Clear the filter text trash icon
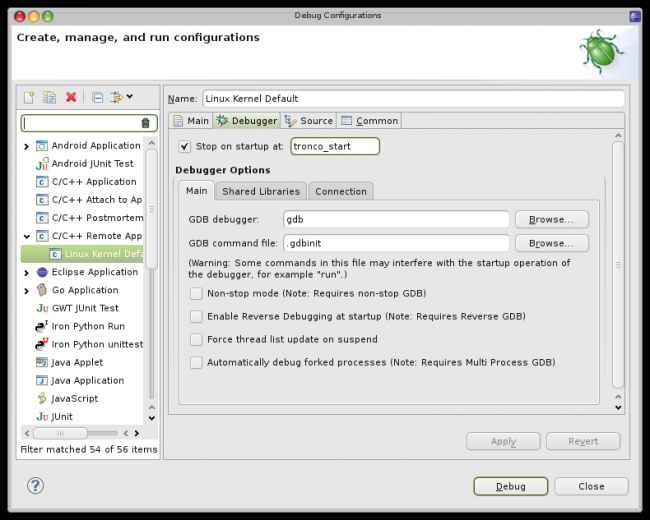Image resolution: width=650 pixels, height=520 pixels. tap(146, 123)
